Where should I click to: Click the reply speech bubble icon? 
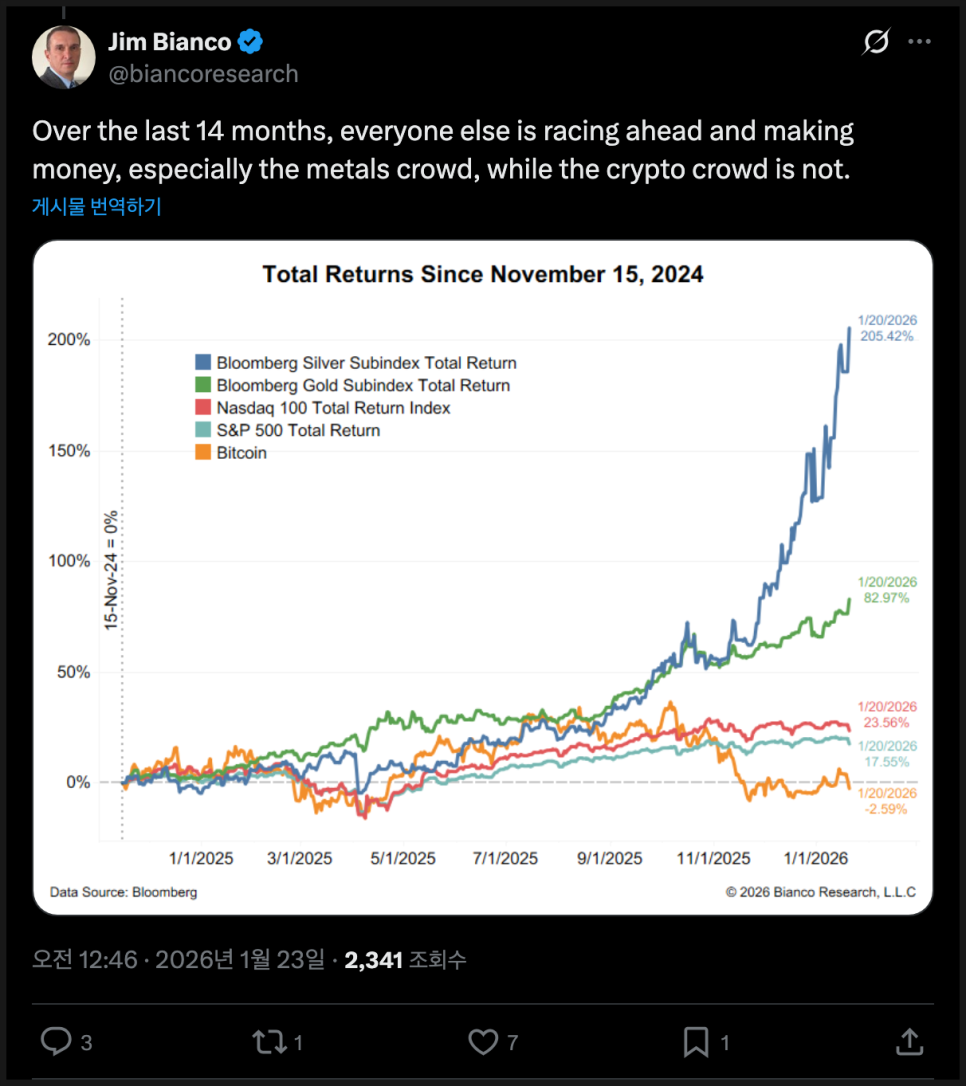54,1042
